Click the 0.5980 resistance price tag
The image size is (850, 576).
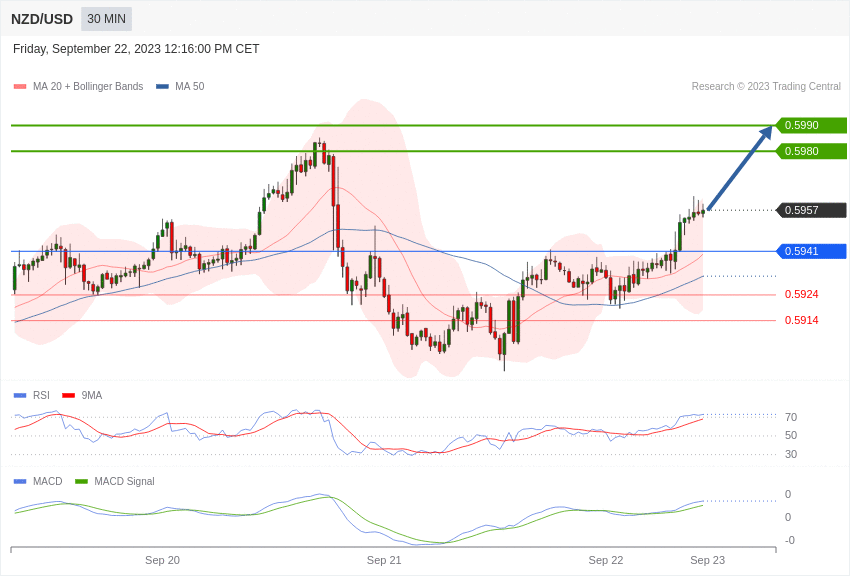pos(811,151)
